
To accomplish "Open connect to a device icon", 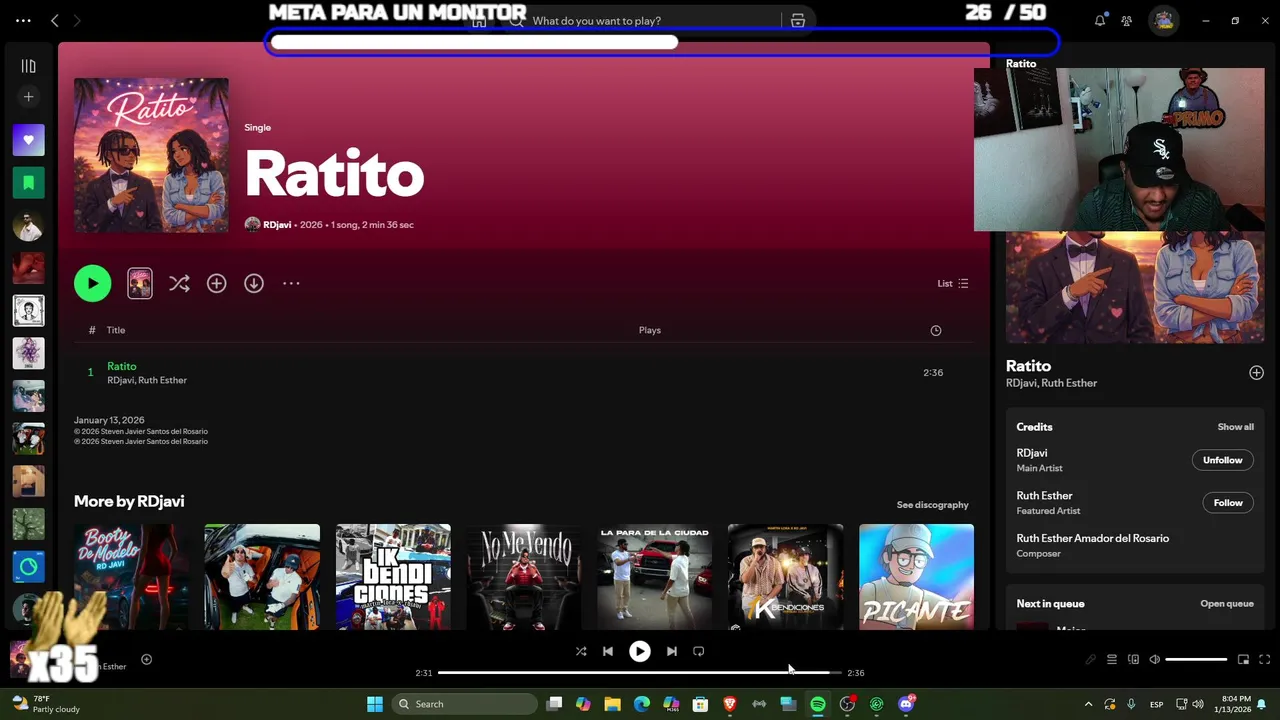I will coord(1133,660).
